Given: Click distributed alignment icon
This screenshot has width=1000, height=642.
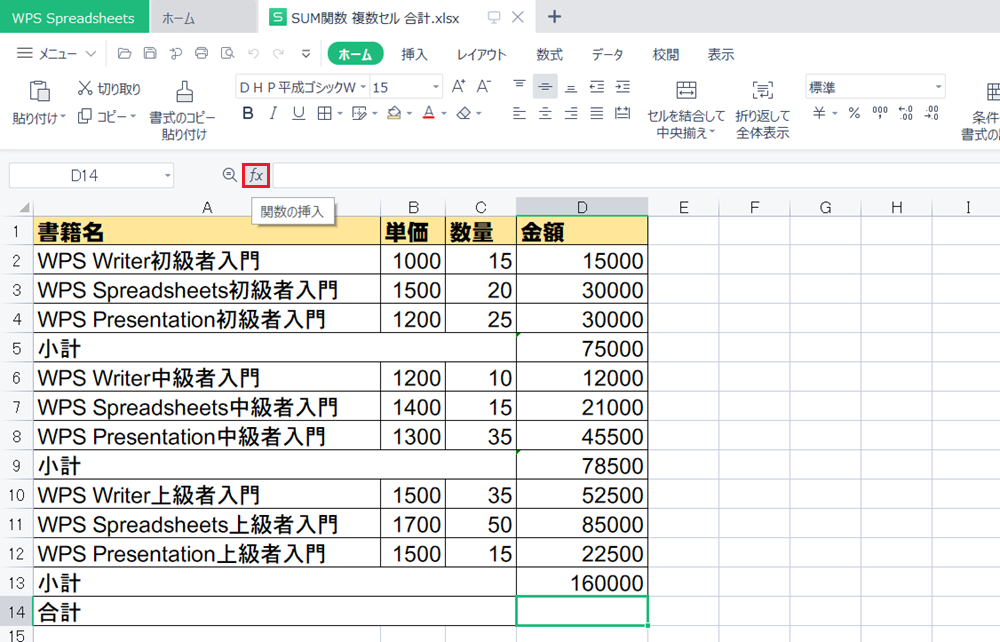Looking at the screenshot, I should (622, 113).
